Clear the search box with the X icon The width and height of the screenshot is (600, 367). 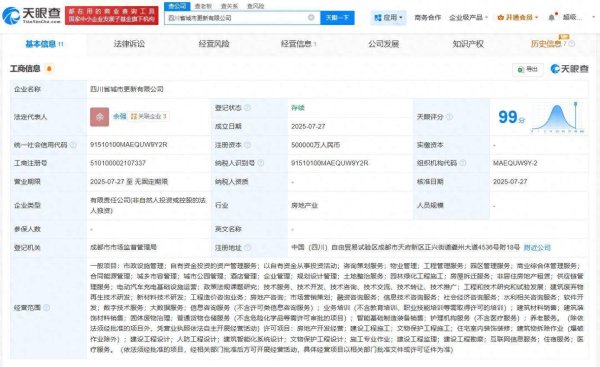click(311, 18)
